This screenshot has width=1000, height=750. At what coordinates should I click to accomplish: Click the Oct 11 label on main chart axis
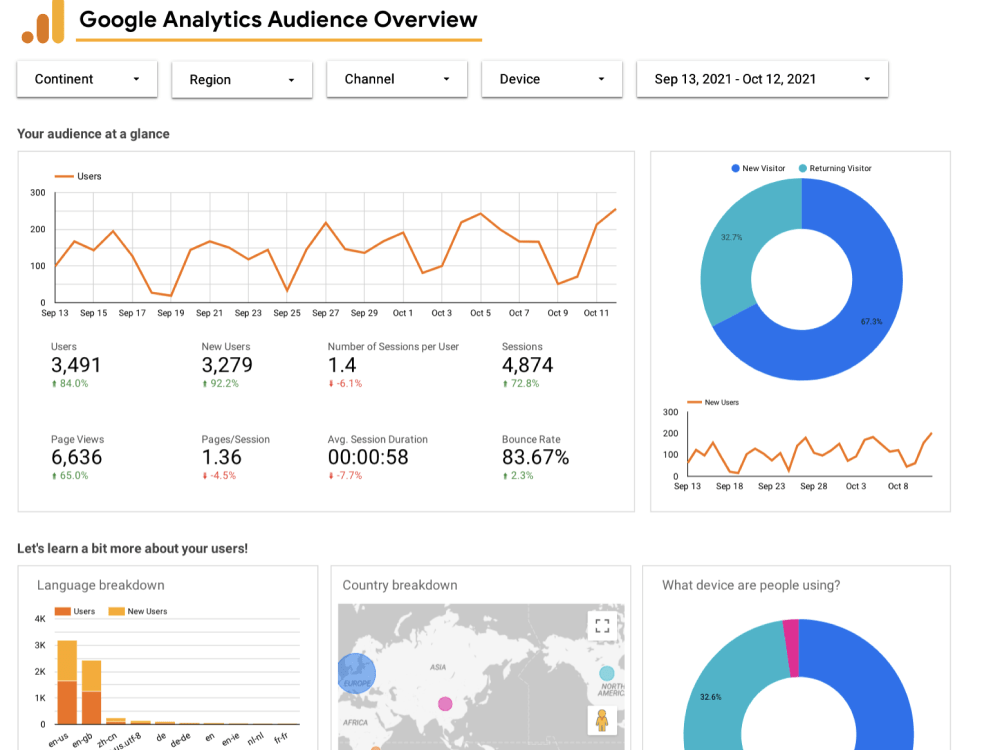point(596,313)
